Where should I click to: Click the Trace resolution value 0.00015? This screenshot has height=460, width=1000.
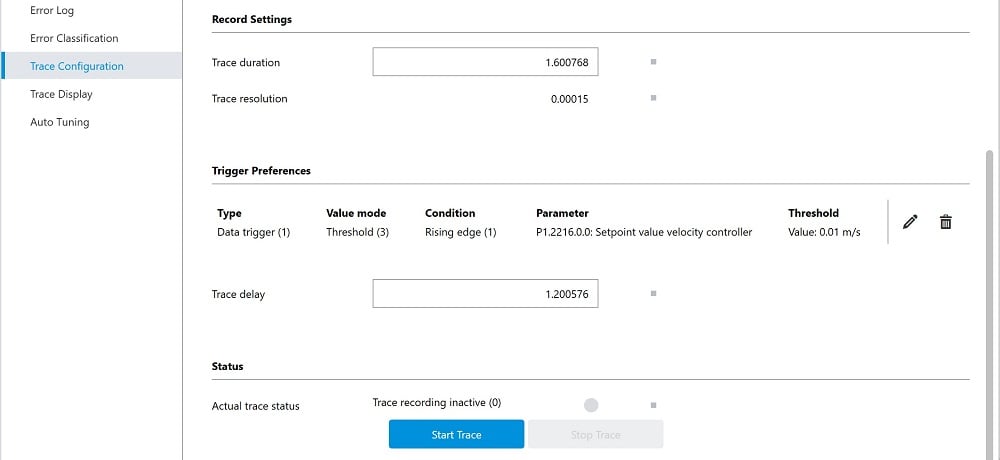(x=570, y=99)
